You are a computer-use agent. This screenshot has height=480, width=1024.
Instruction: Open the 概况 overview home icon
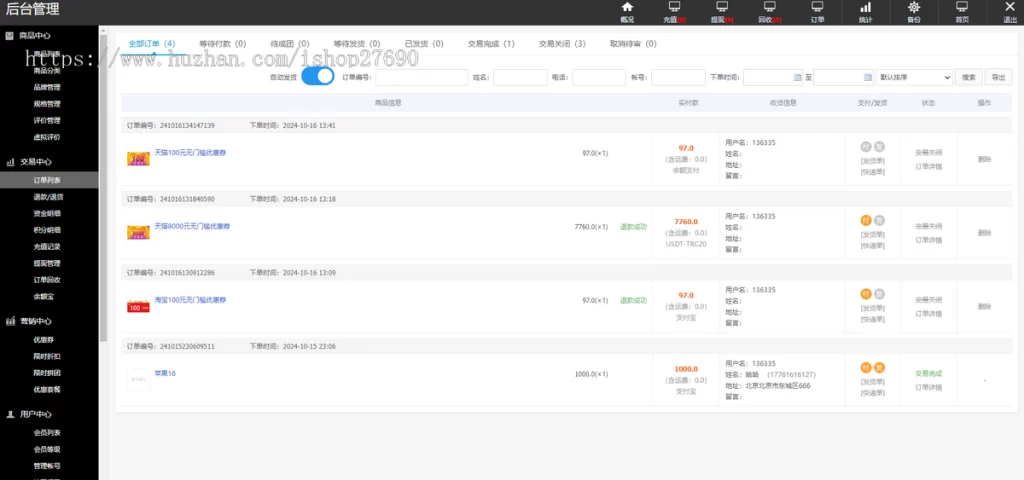627,8
